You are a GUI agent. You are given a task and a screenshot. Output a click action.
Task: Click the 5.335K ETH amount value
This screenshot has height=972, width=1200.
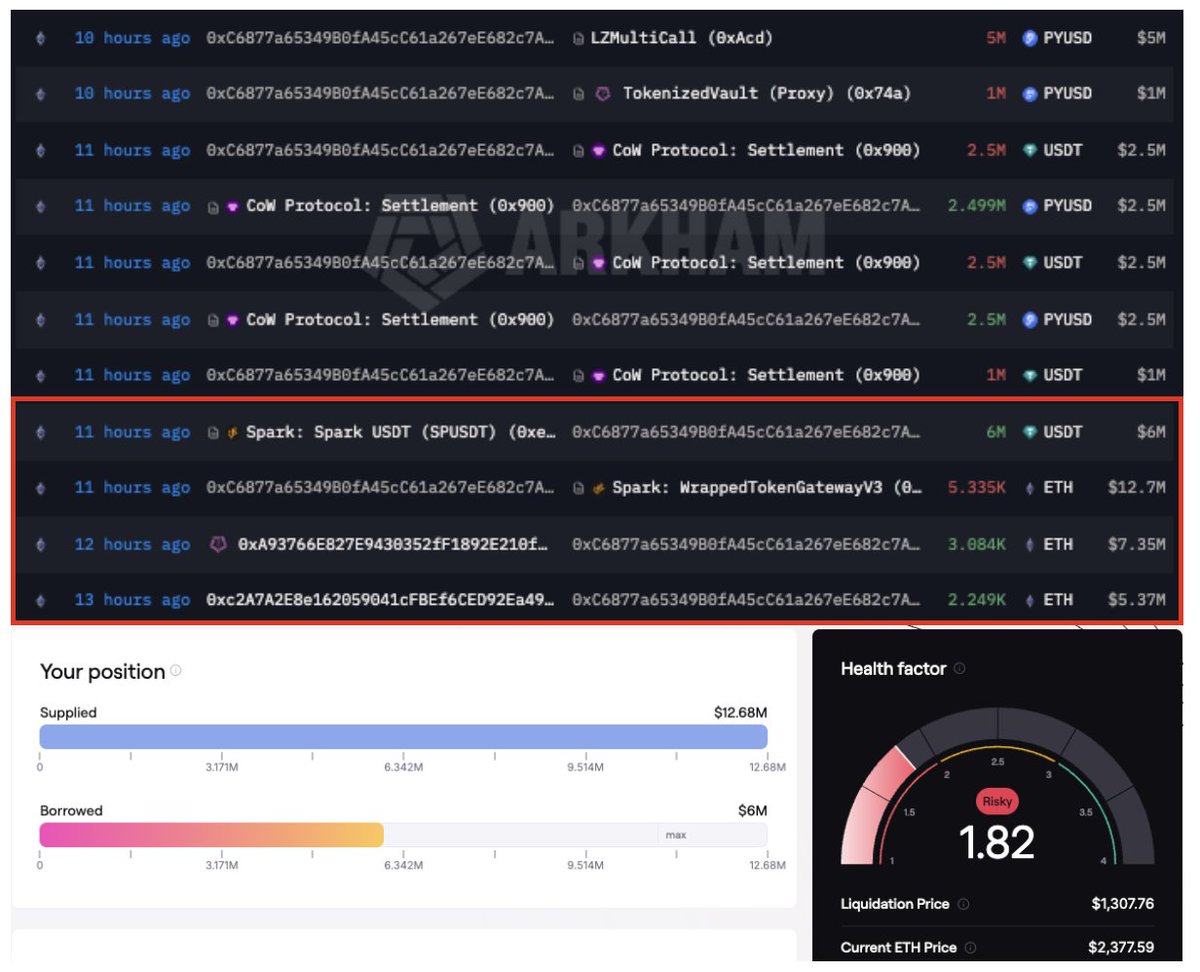(x=977, y=488)
